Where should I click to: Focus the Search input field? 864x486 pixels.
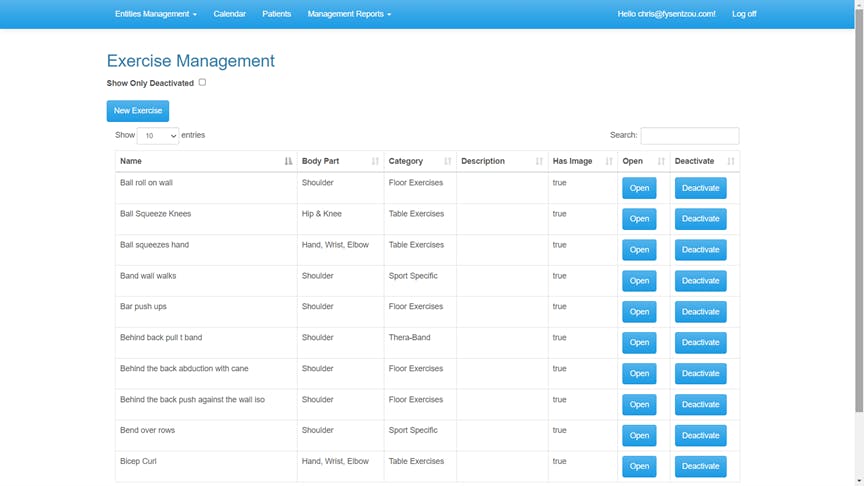[690, 136]
